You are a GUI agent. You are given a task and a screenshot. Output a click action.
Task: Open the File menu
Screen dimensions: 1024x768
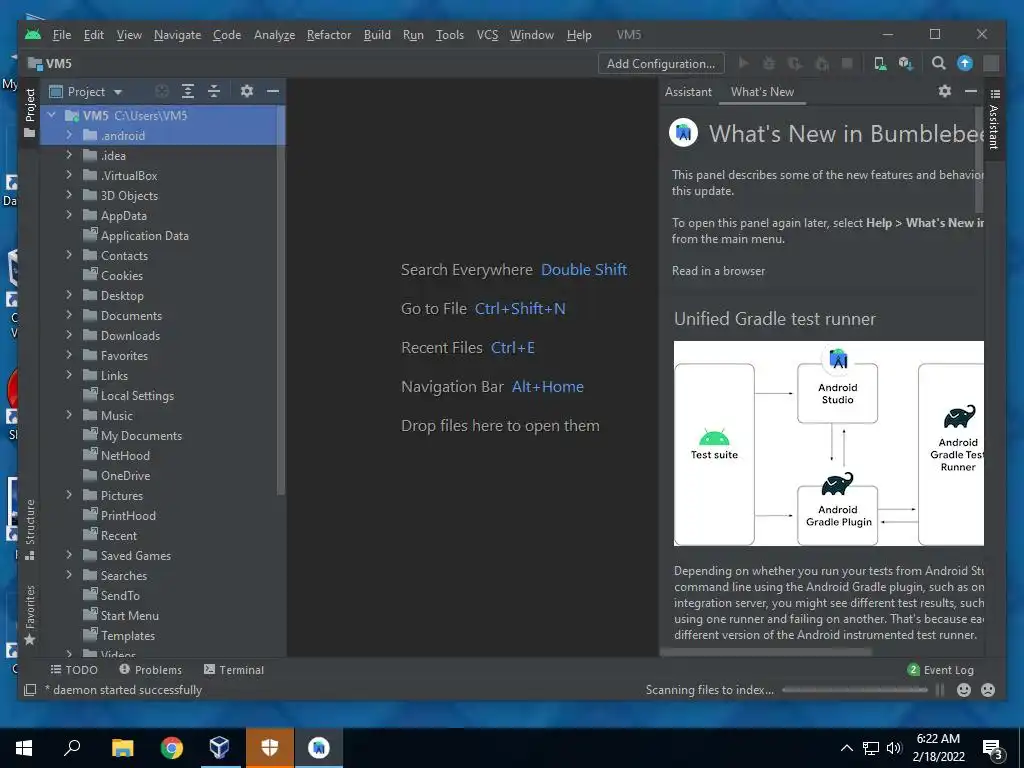click(x=62, y=35)
